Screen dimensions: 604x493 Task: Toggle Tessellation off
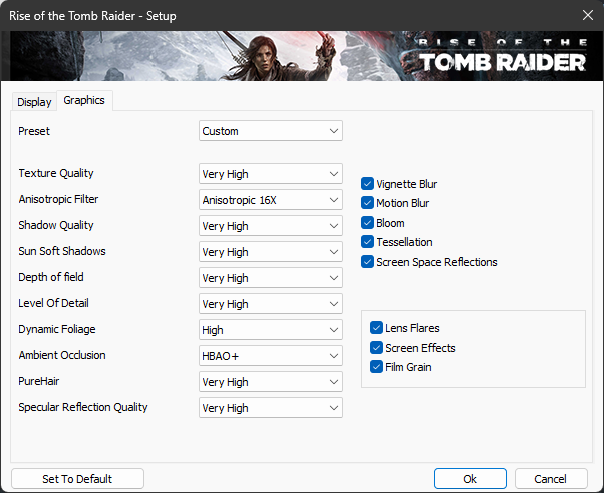tap(367, 242)
